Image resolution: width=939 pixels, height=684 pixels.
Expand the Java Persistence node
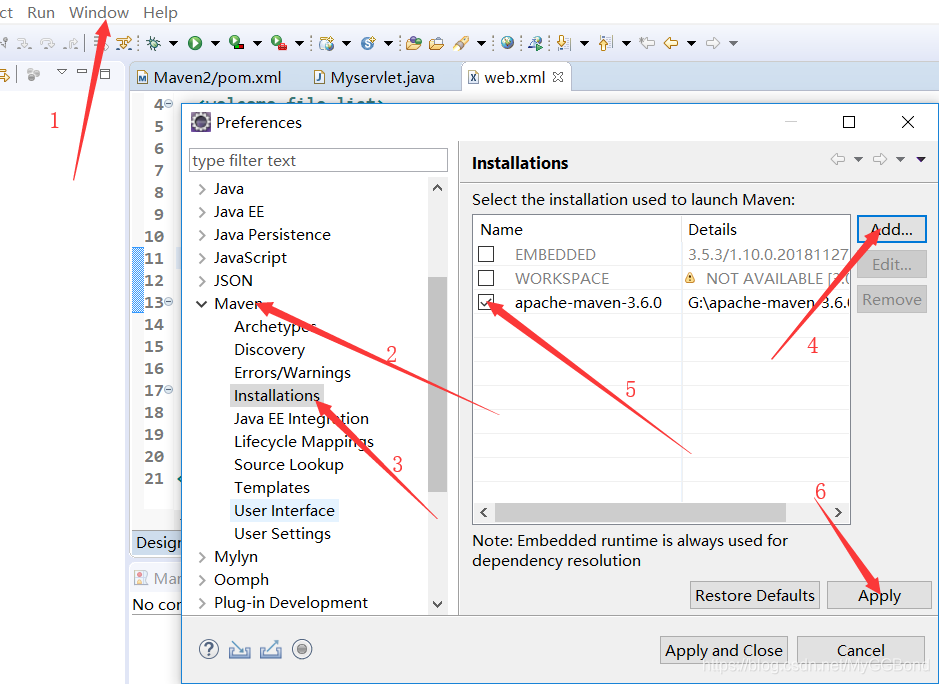pyautogui.click(x=202, y=235)
